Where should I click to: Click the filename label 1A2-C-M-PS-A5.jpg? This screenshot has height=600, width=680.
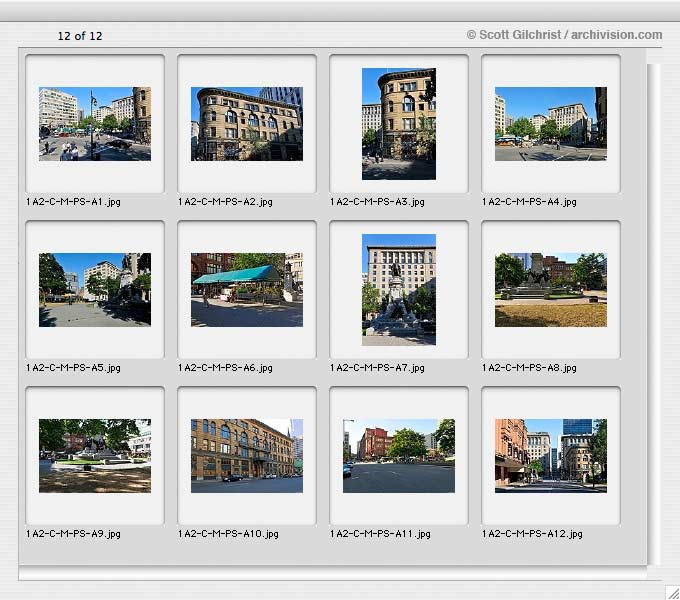(73, 368)
